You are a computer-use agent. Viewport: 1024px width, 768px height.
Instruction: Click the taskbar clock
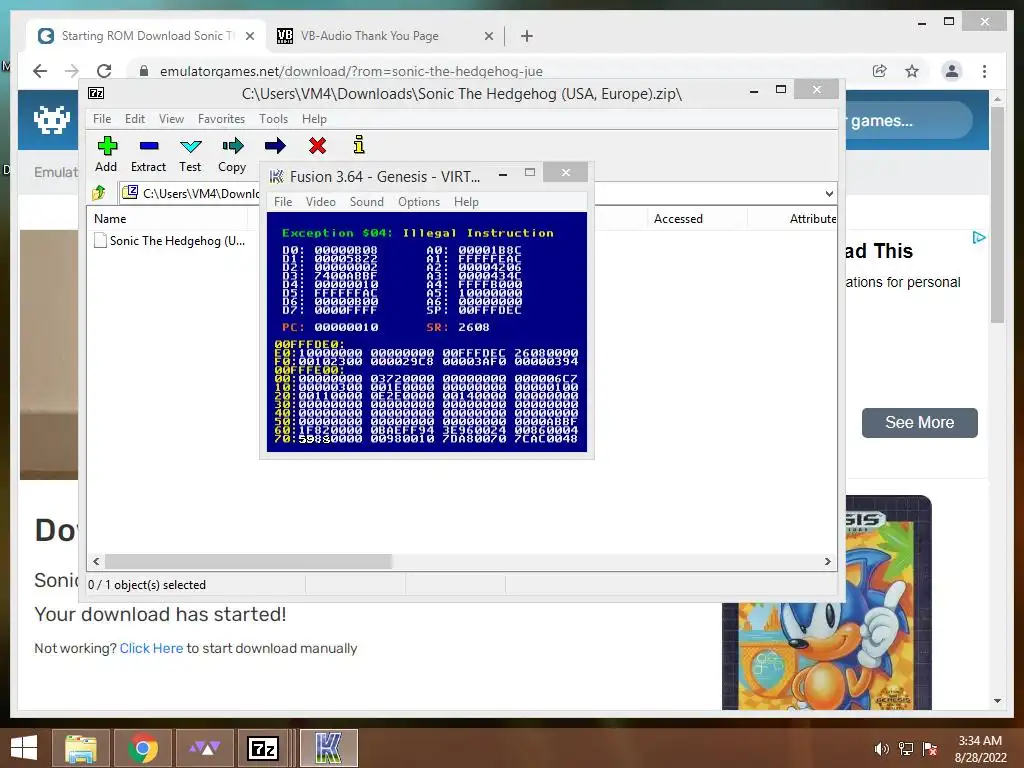(980, 749)
